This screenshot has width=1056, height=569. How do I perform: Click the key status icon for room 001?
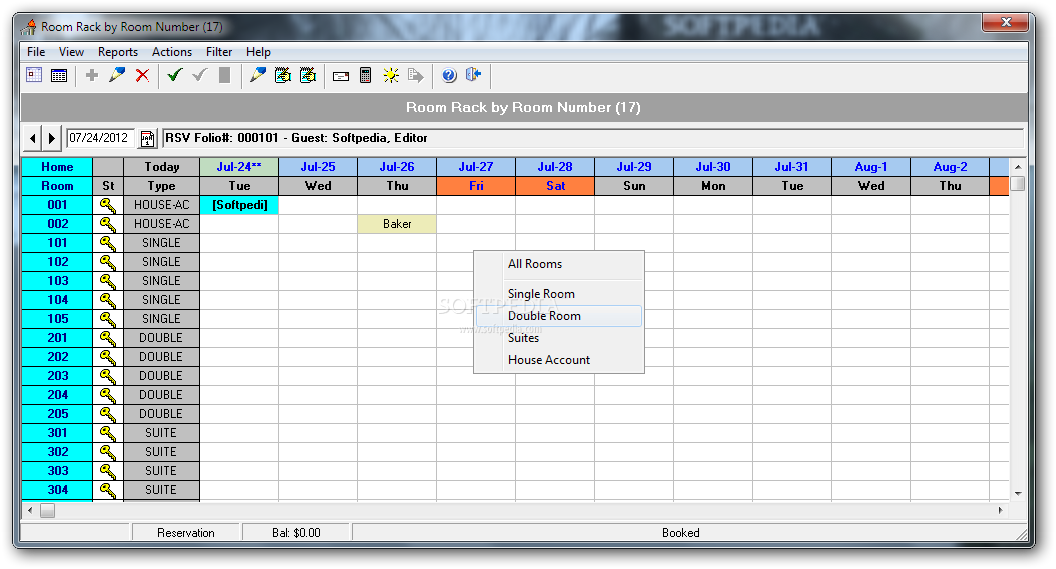[x=108, y=205]
